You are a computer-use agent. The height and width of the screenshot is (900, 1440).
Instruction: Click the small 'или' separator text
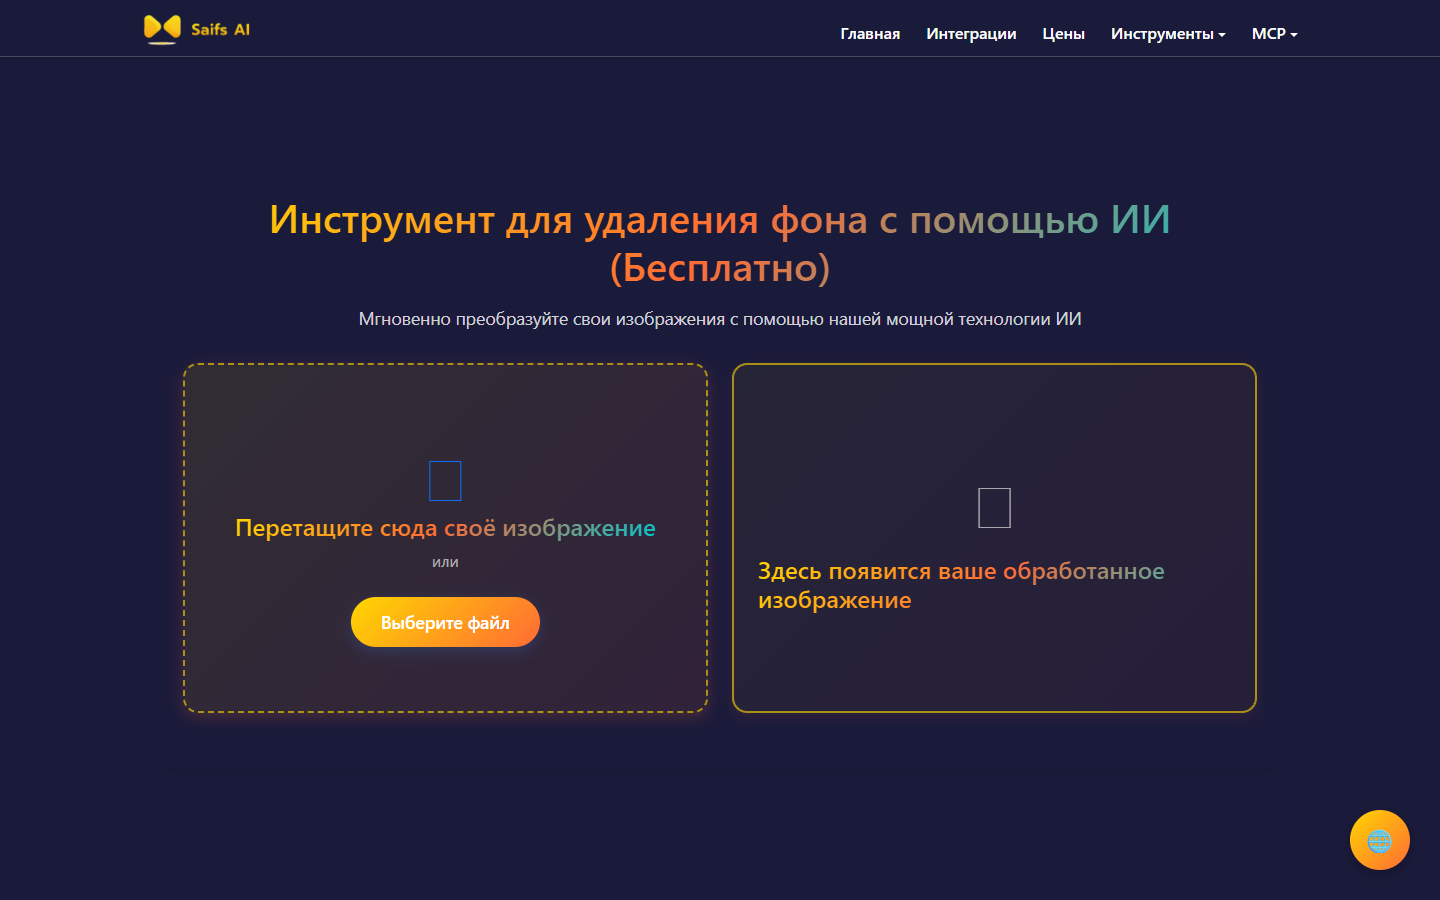click(x=445, y=562)
